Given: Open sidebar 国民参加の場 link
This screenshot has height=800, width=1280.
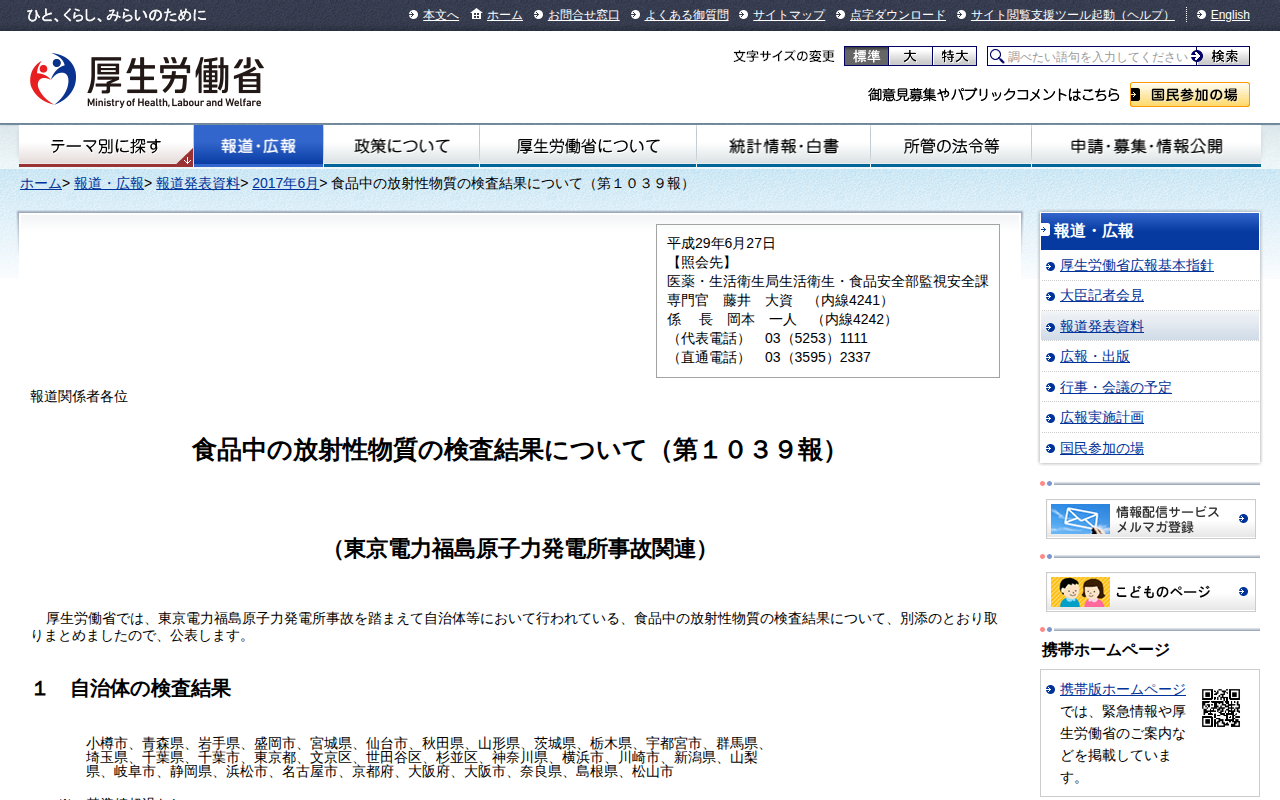Looking at the screenshot, I should (x=1102, y=448).
